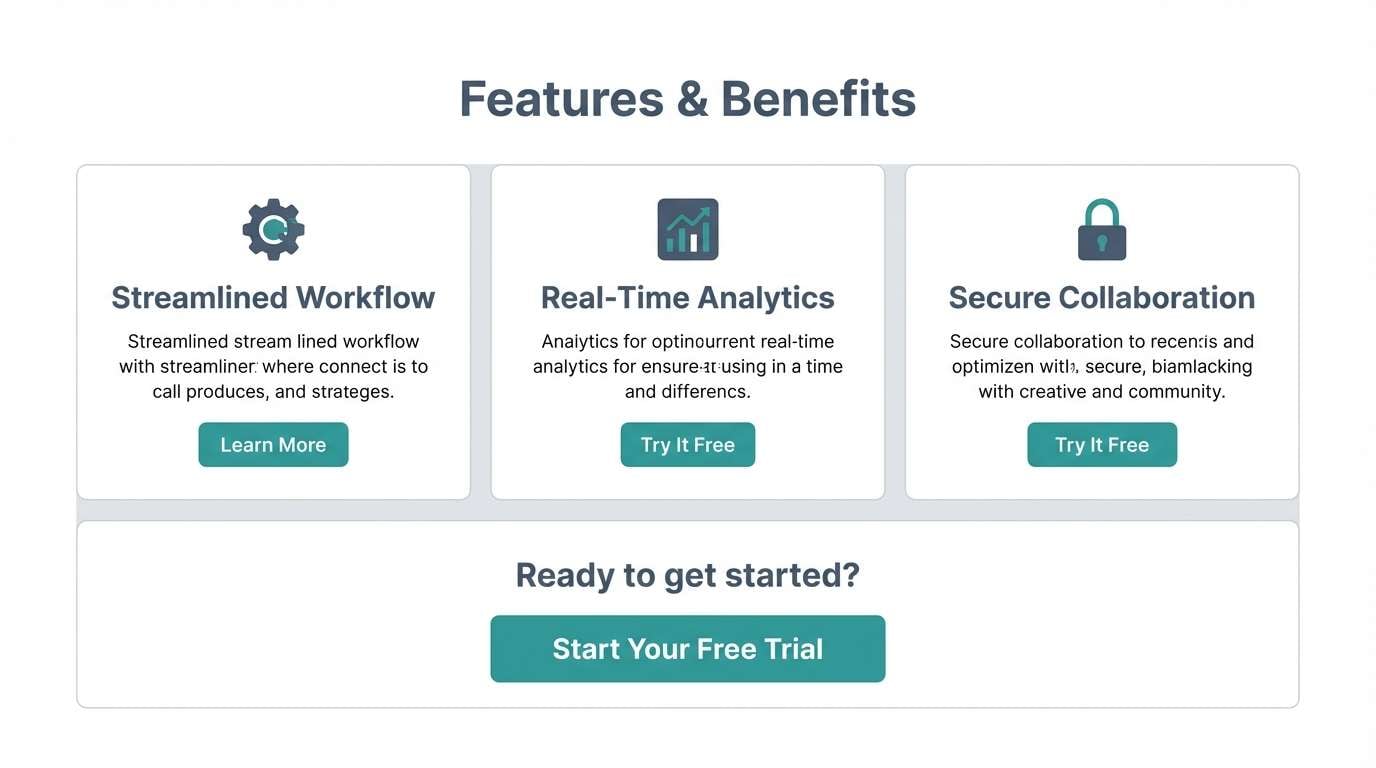Click the Features & Benefits page title
Viewport: 1376px width, 768px height.
687,99
